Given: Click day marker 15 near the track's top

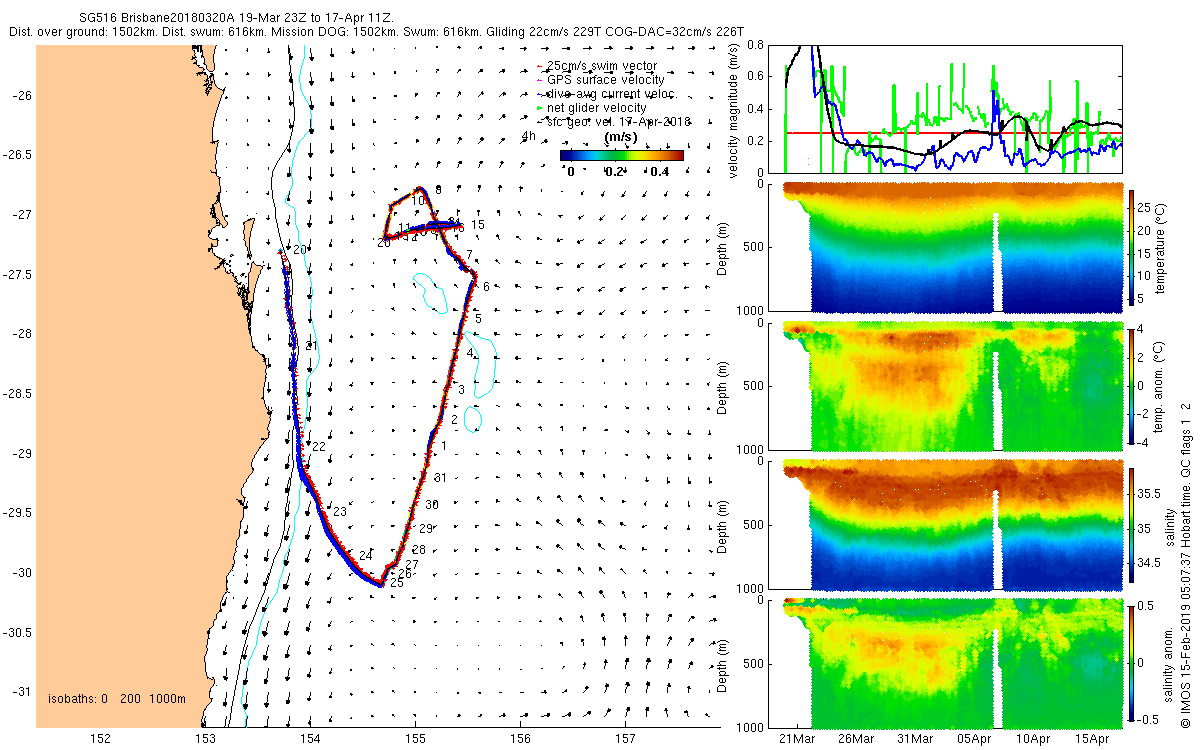Looking at the screenshot, I should tap(478, 225).
